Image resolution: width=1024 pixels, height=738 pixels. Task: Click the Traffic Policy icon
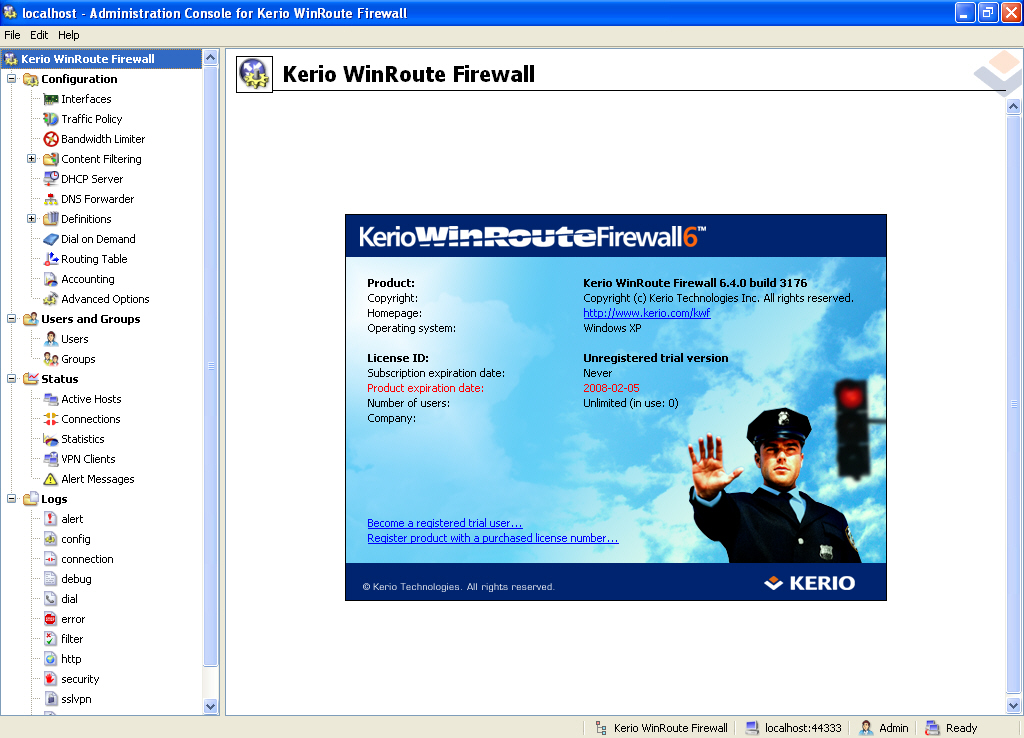point(51,119)
